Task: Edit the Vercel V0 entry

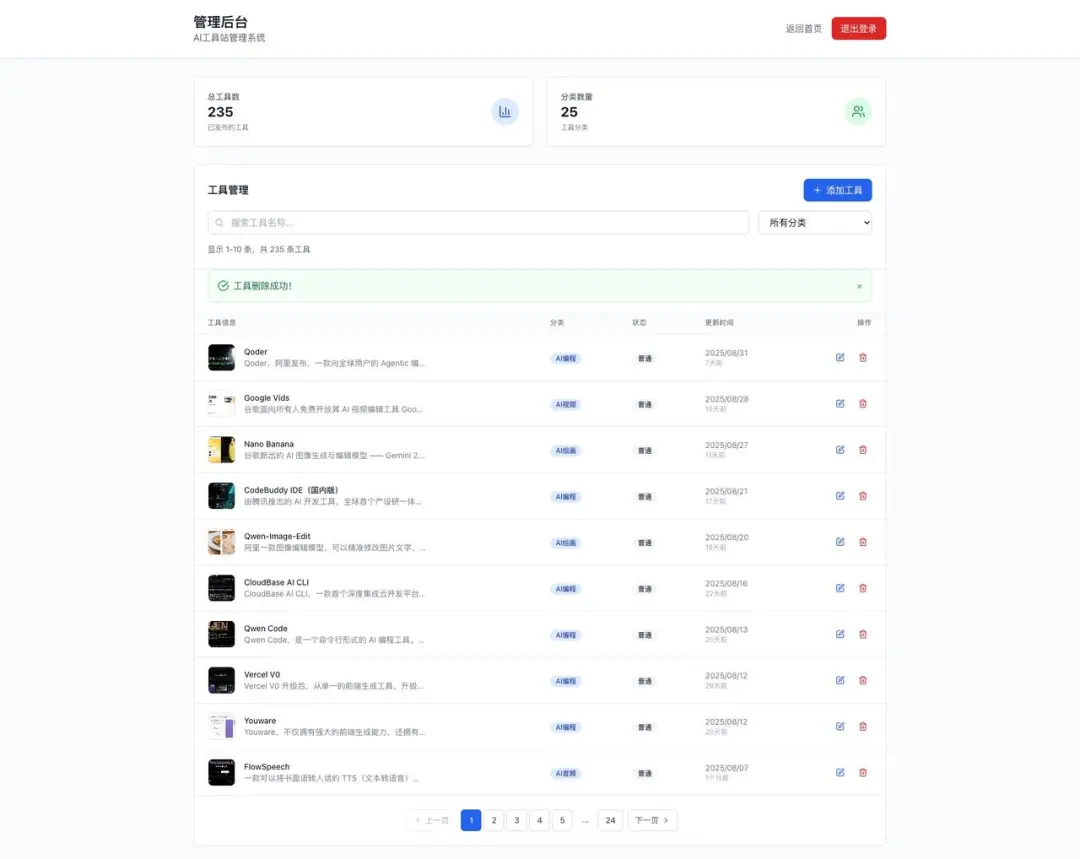Action: [x=840, y=681]
